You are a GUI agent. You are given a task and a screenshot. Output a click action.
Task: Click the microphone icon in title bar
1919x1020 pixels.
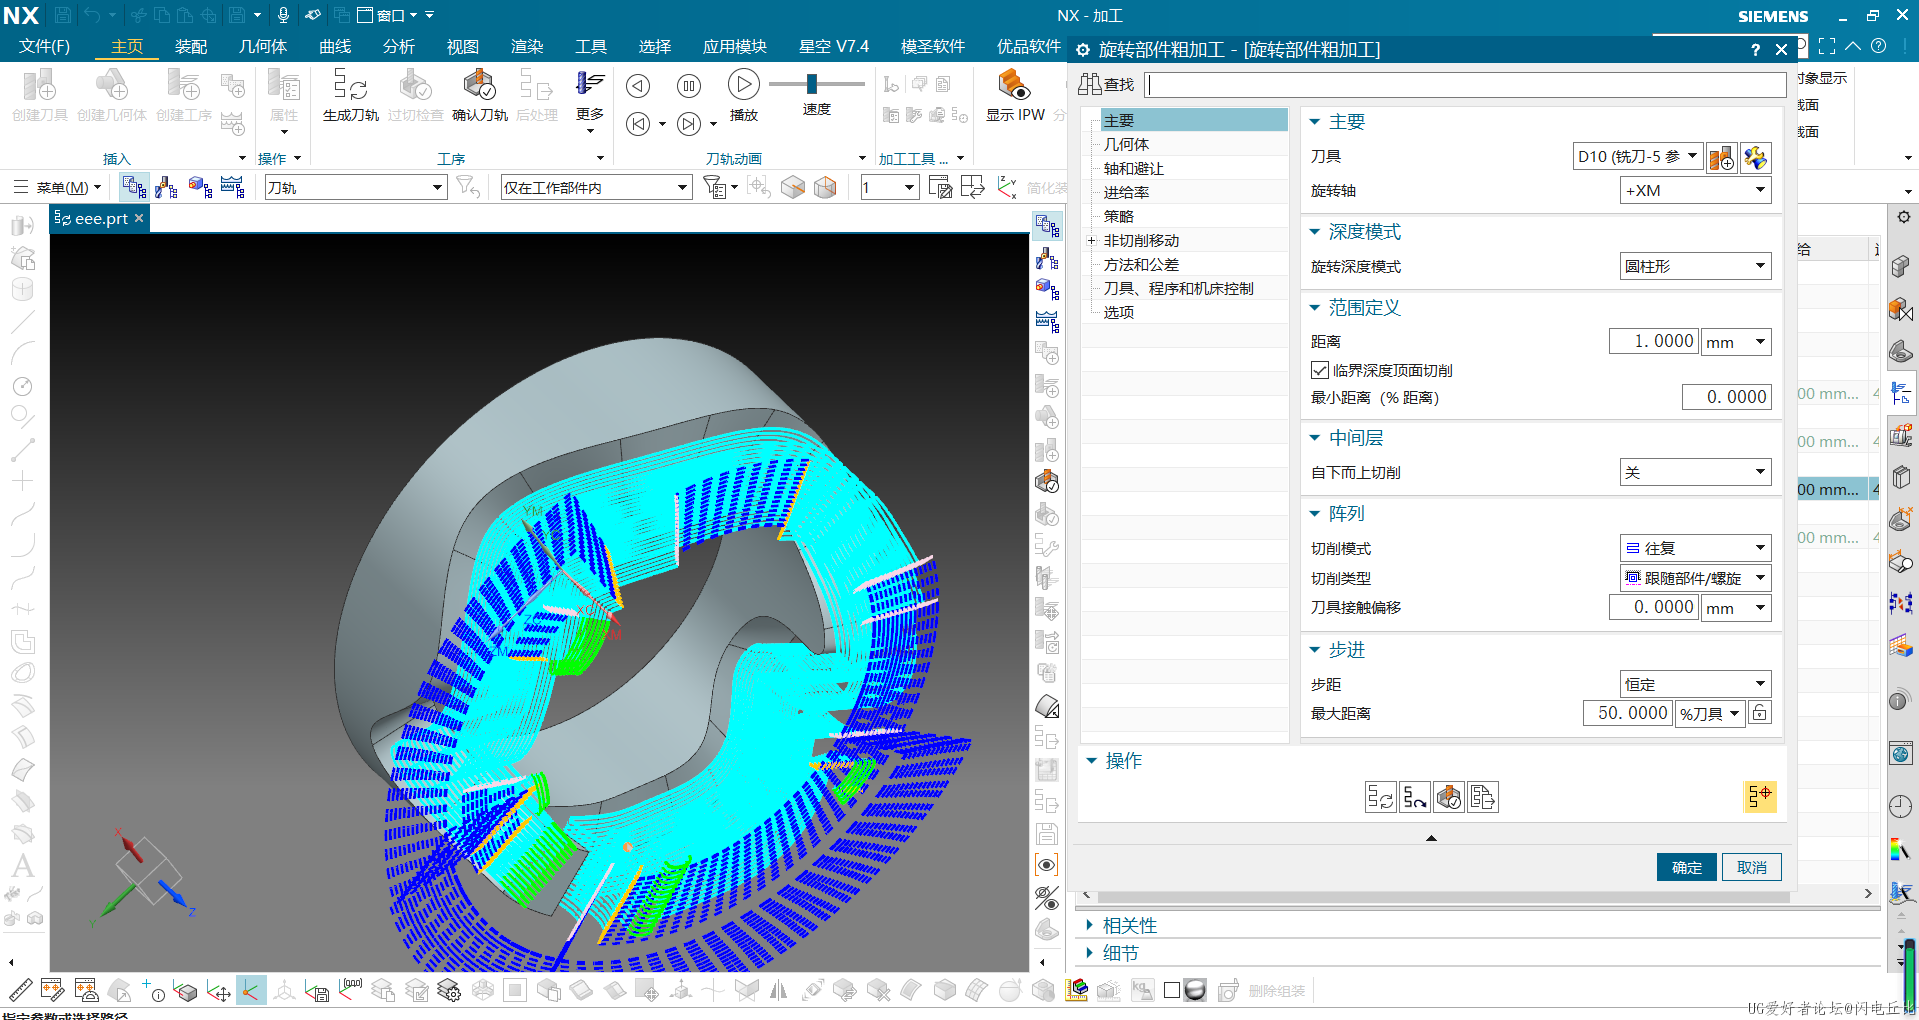(283, 15)
